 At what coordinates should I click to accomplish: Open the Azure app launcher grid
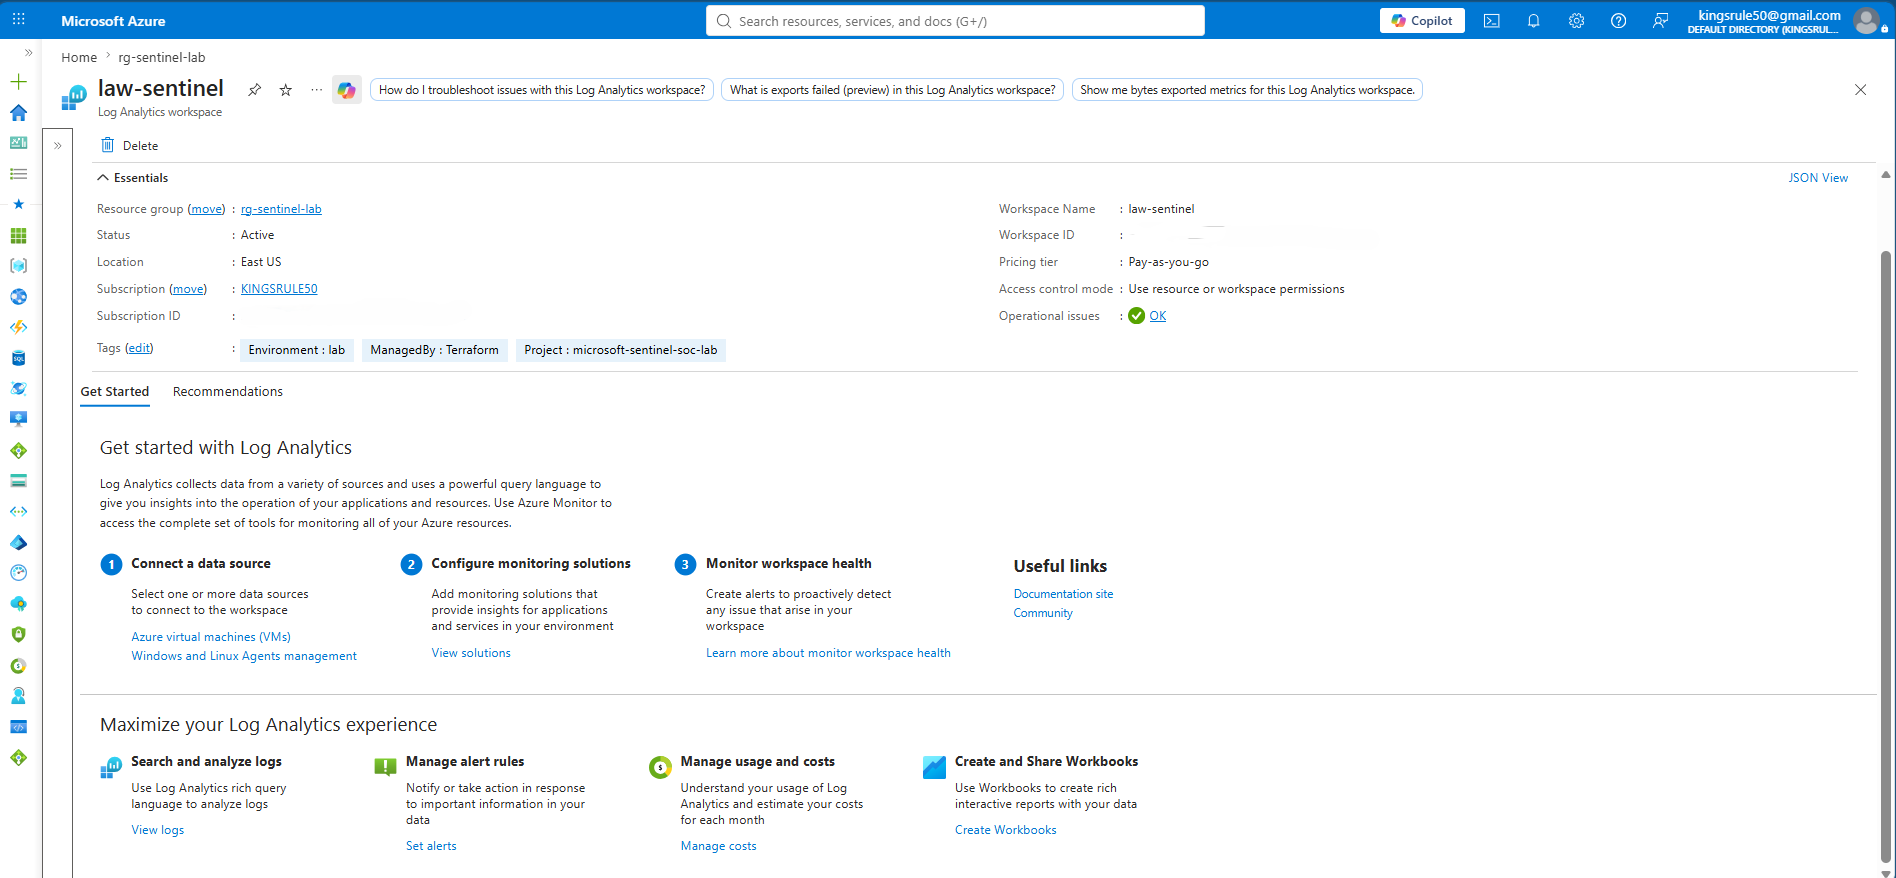point(18,20)
